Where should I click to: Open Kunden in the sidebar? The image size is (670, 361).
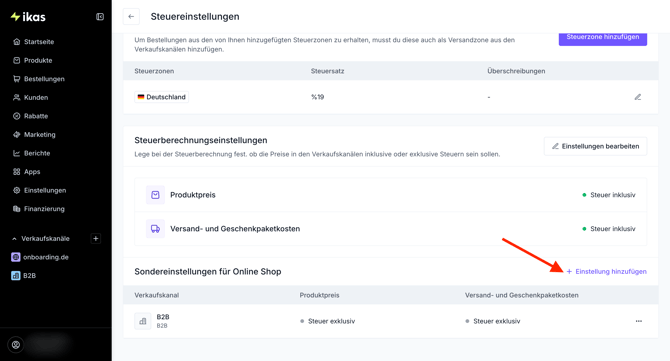(36, 97)
